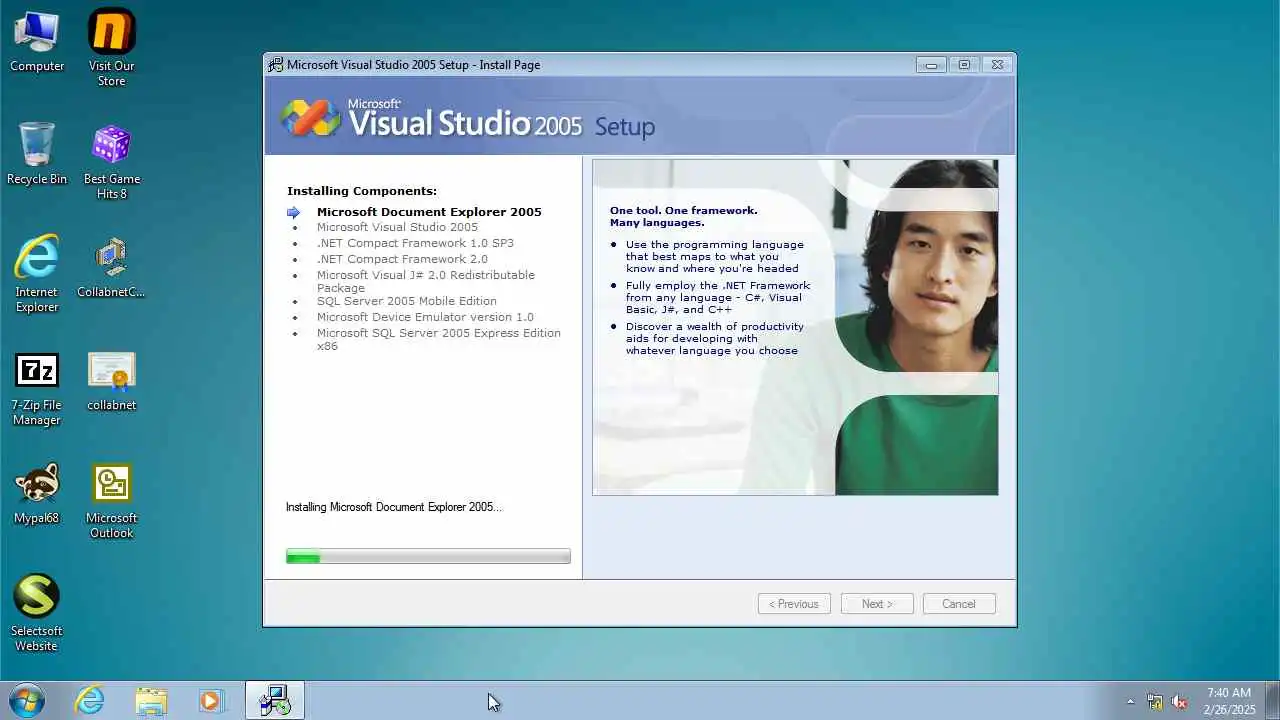Select Microsoft Visual J# 2.0 Redistributable Package
The image size is (1280, 720).
click(426, 281)
